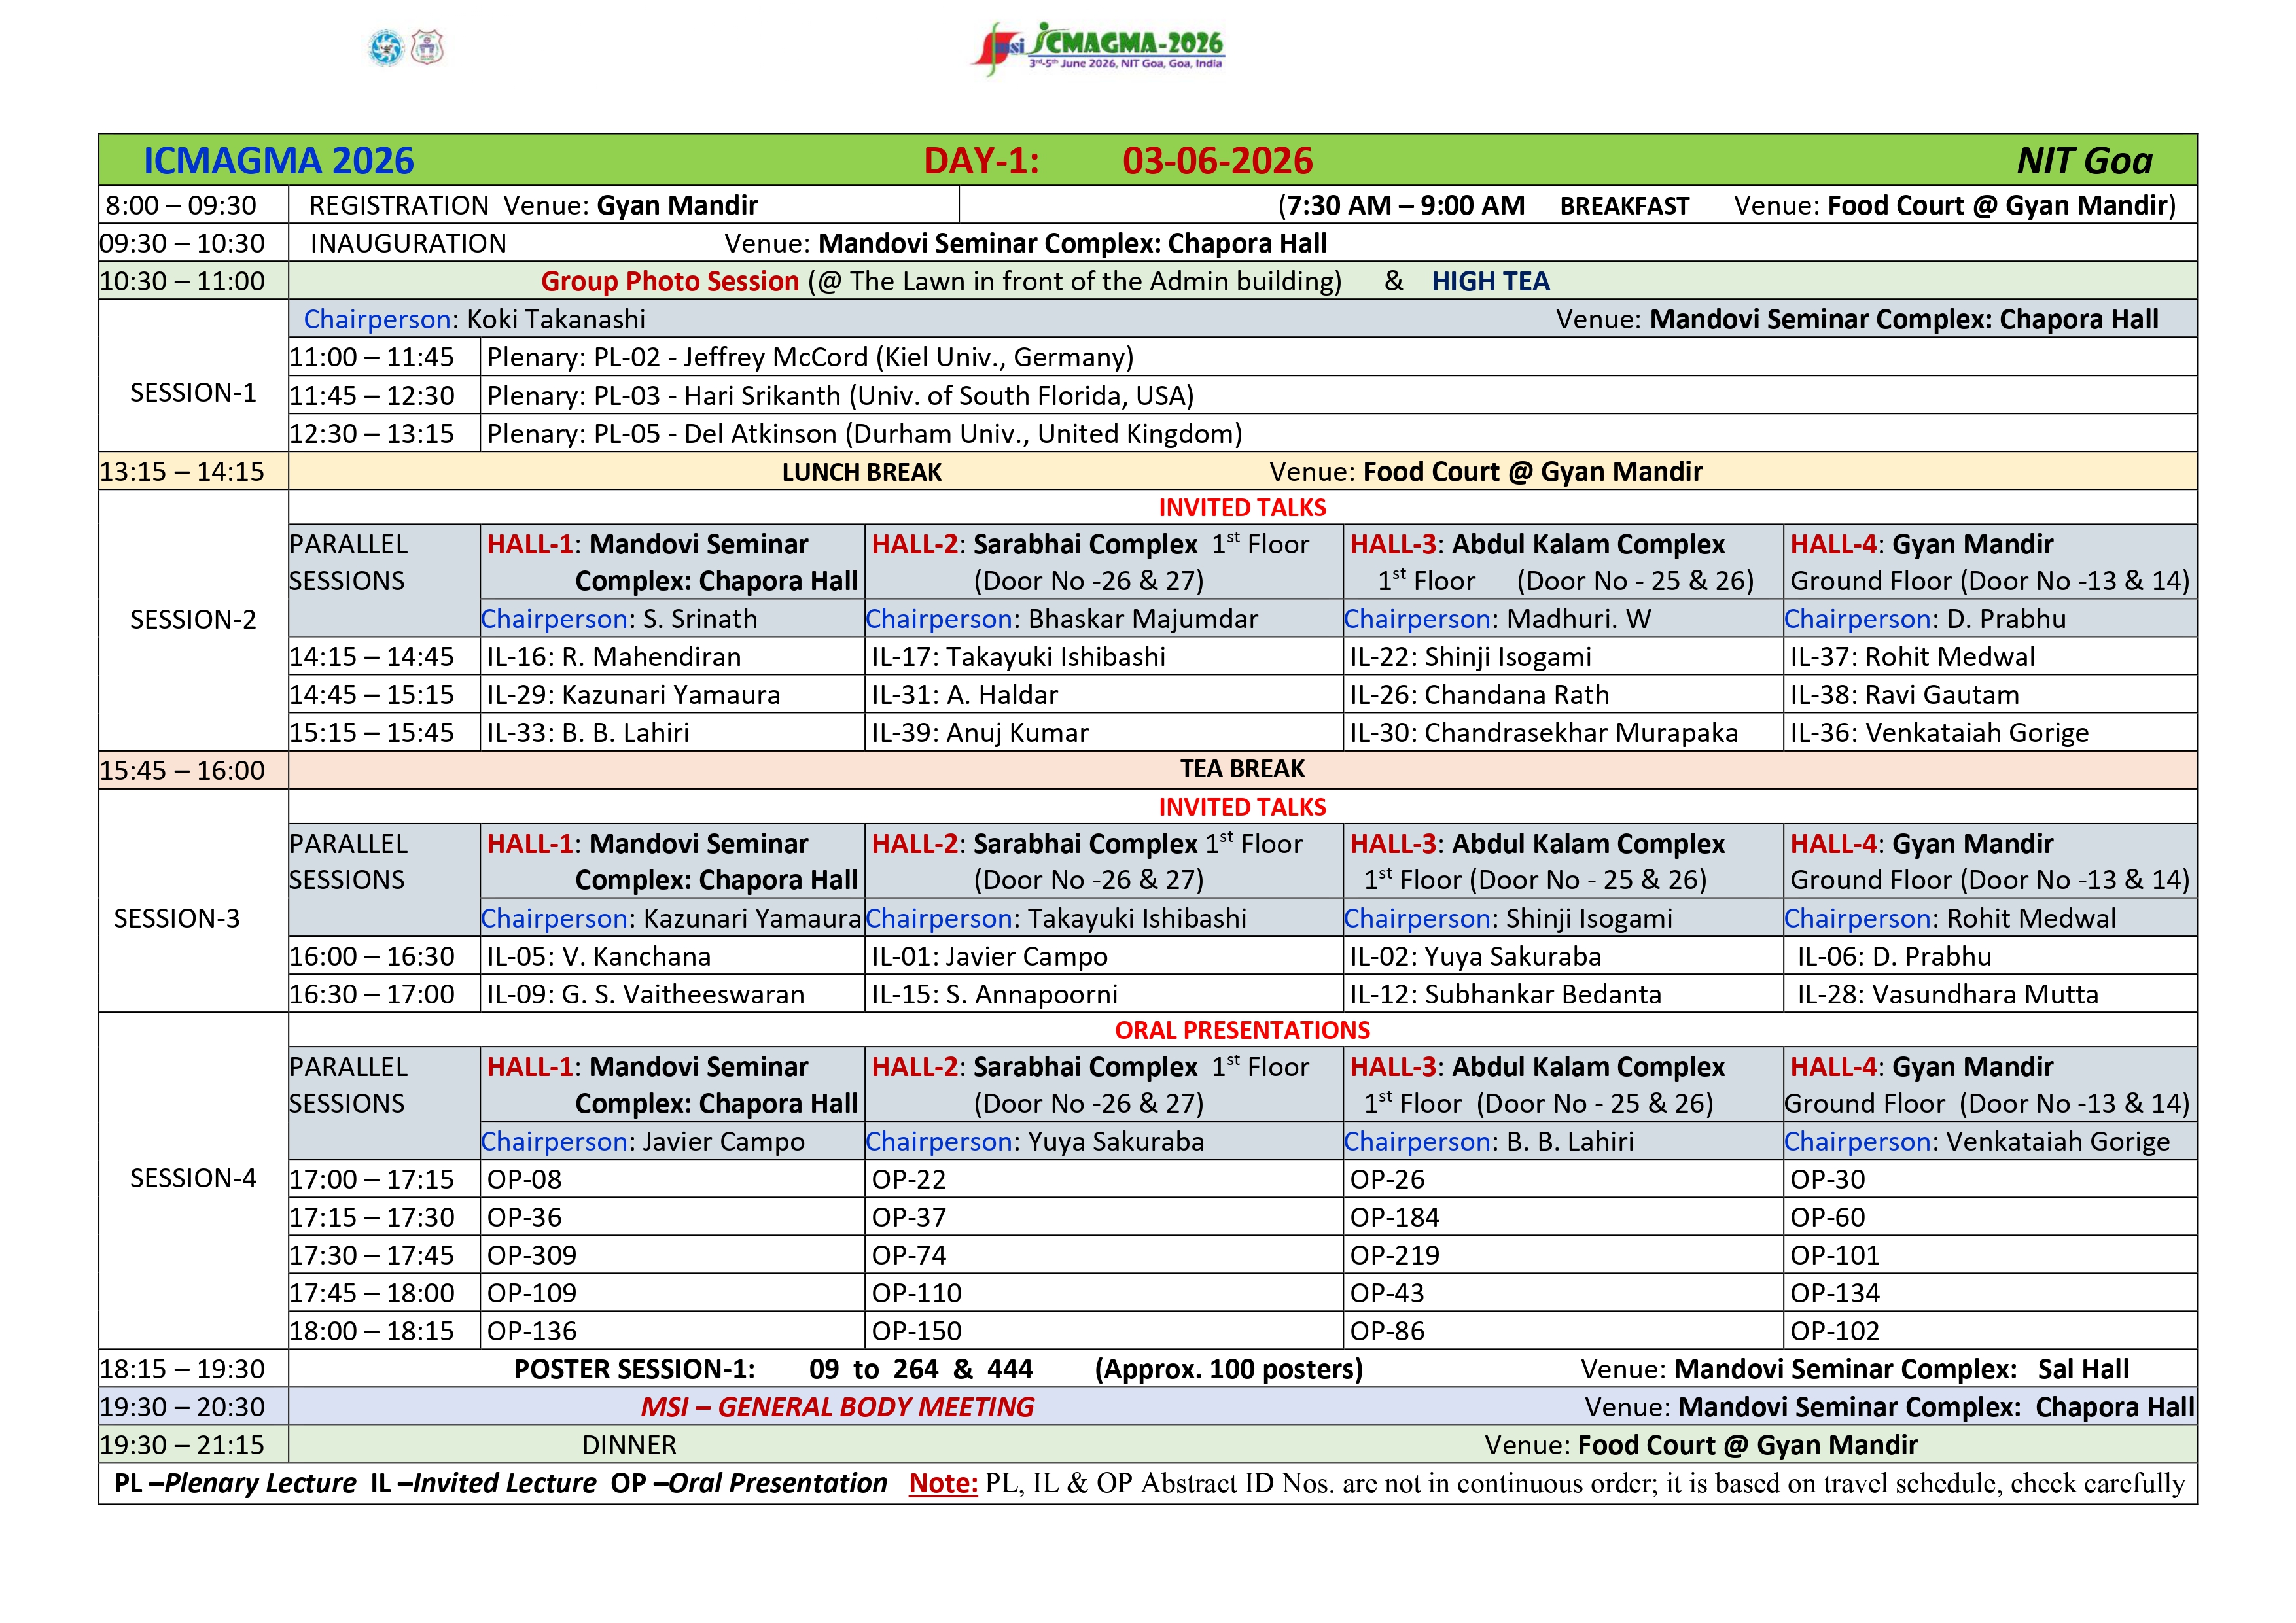The image size is (2296, 1623).
Task: Click "NIT Goa" in the header bar
Action: coord(2084,161)
